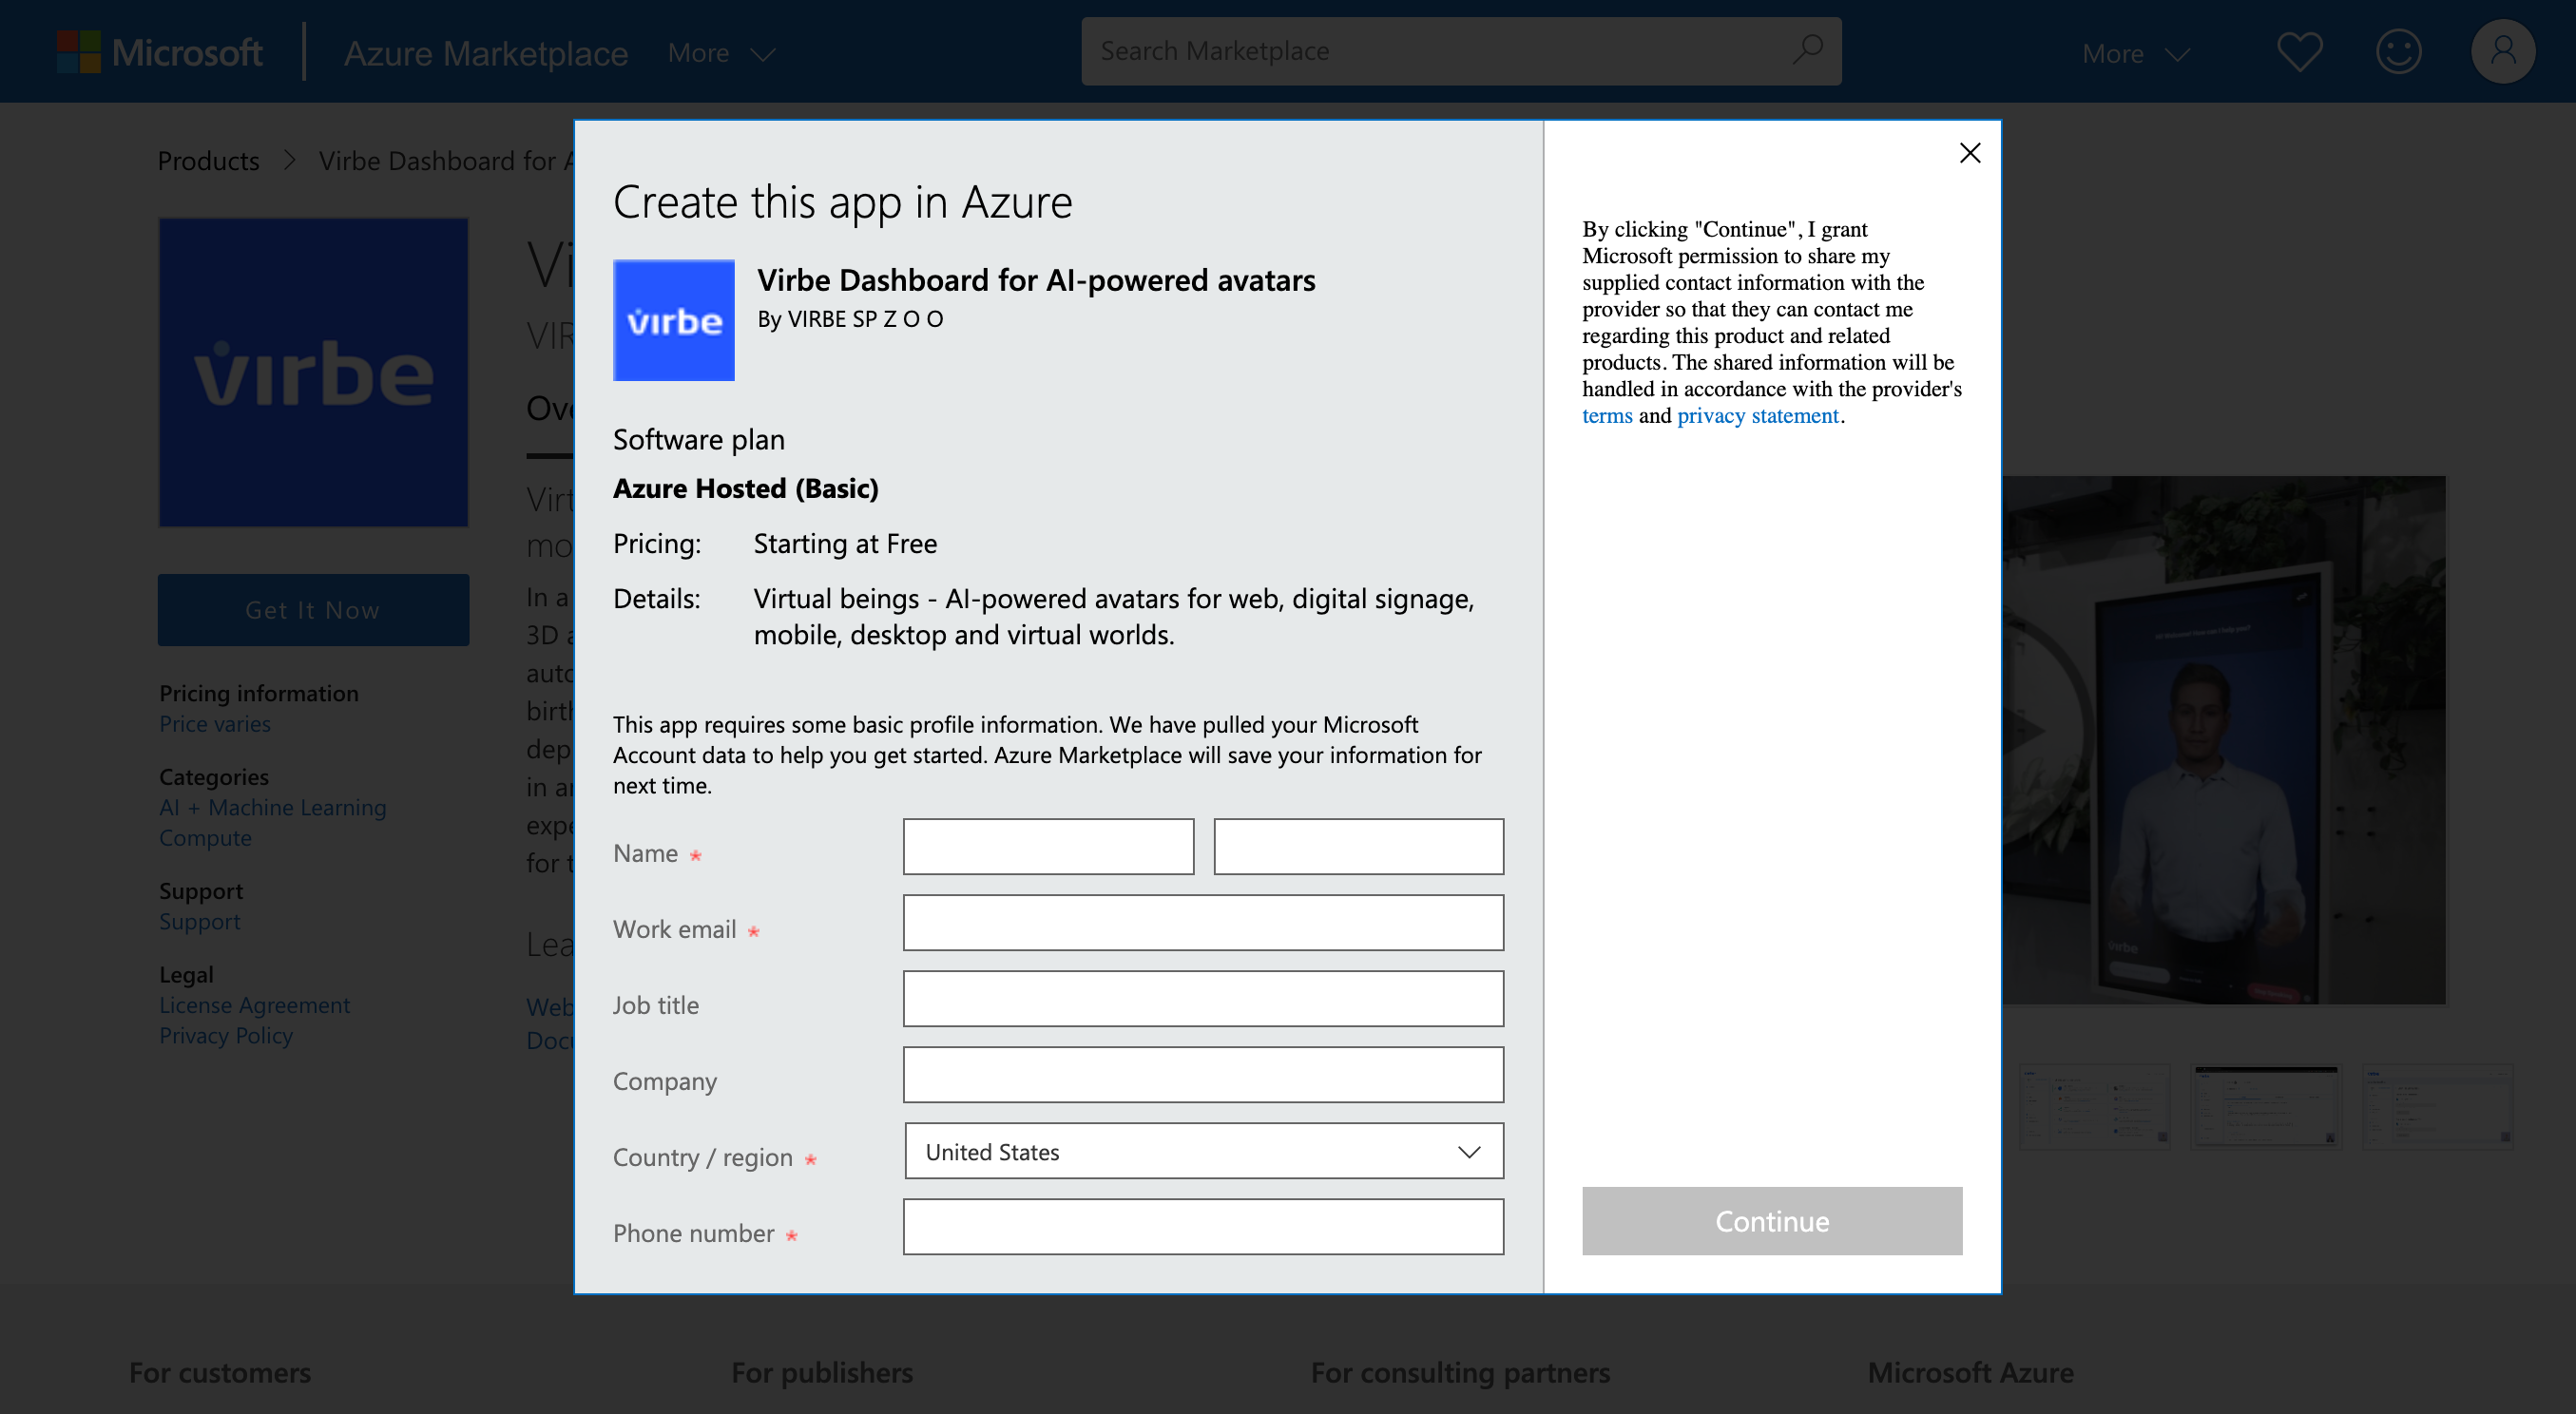Click the avatar kiosk preview image
Viewport: 2576px width, 1414px height.
pyautogui.click(x=2224, y=740)
